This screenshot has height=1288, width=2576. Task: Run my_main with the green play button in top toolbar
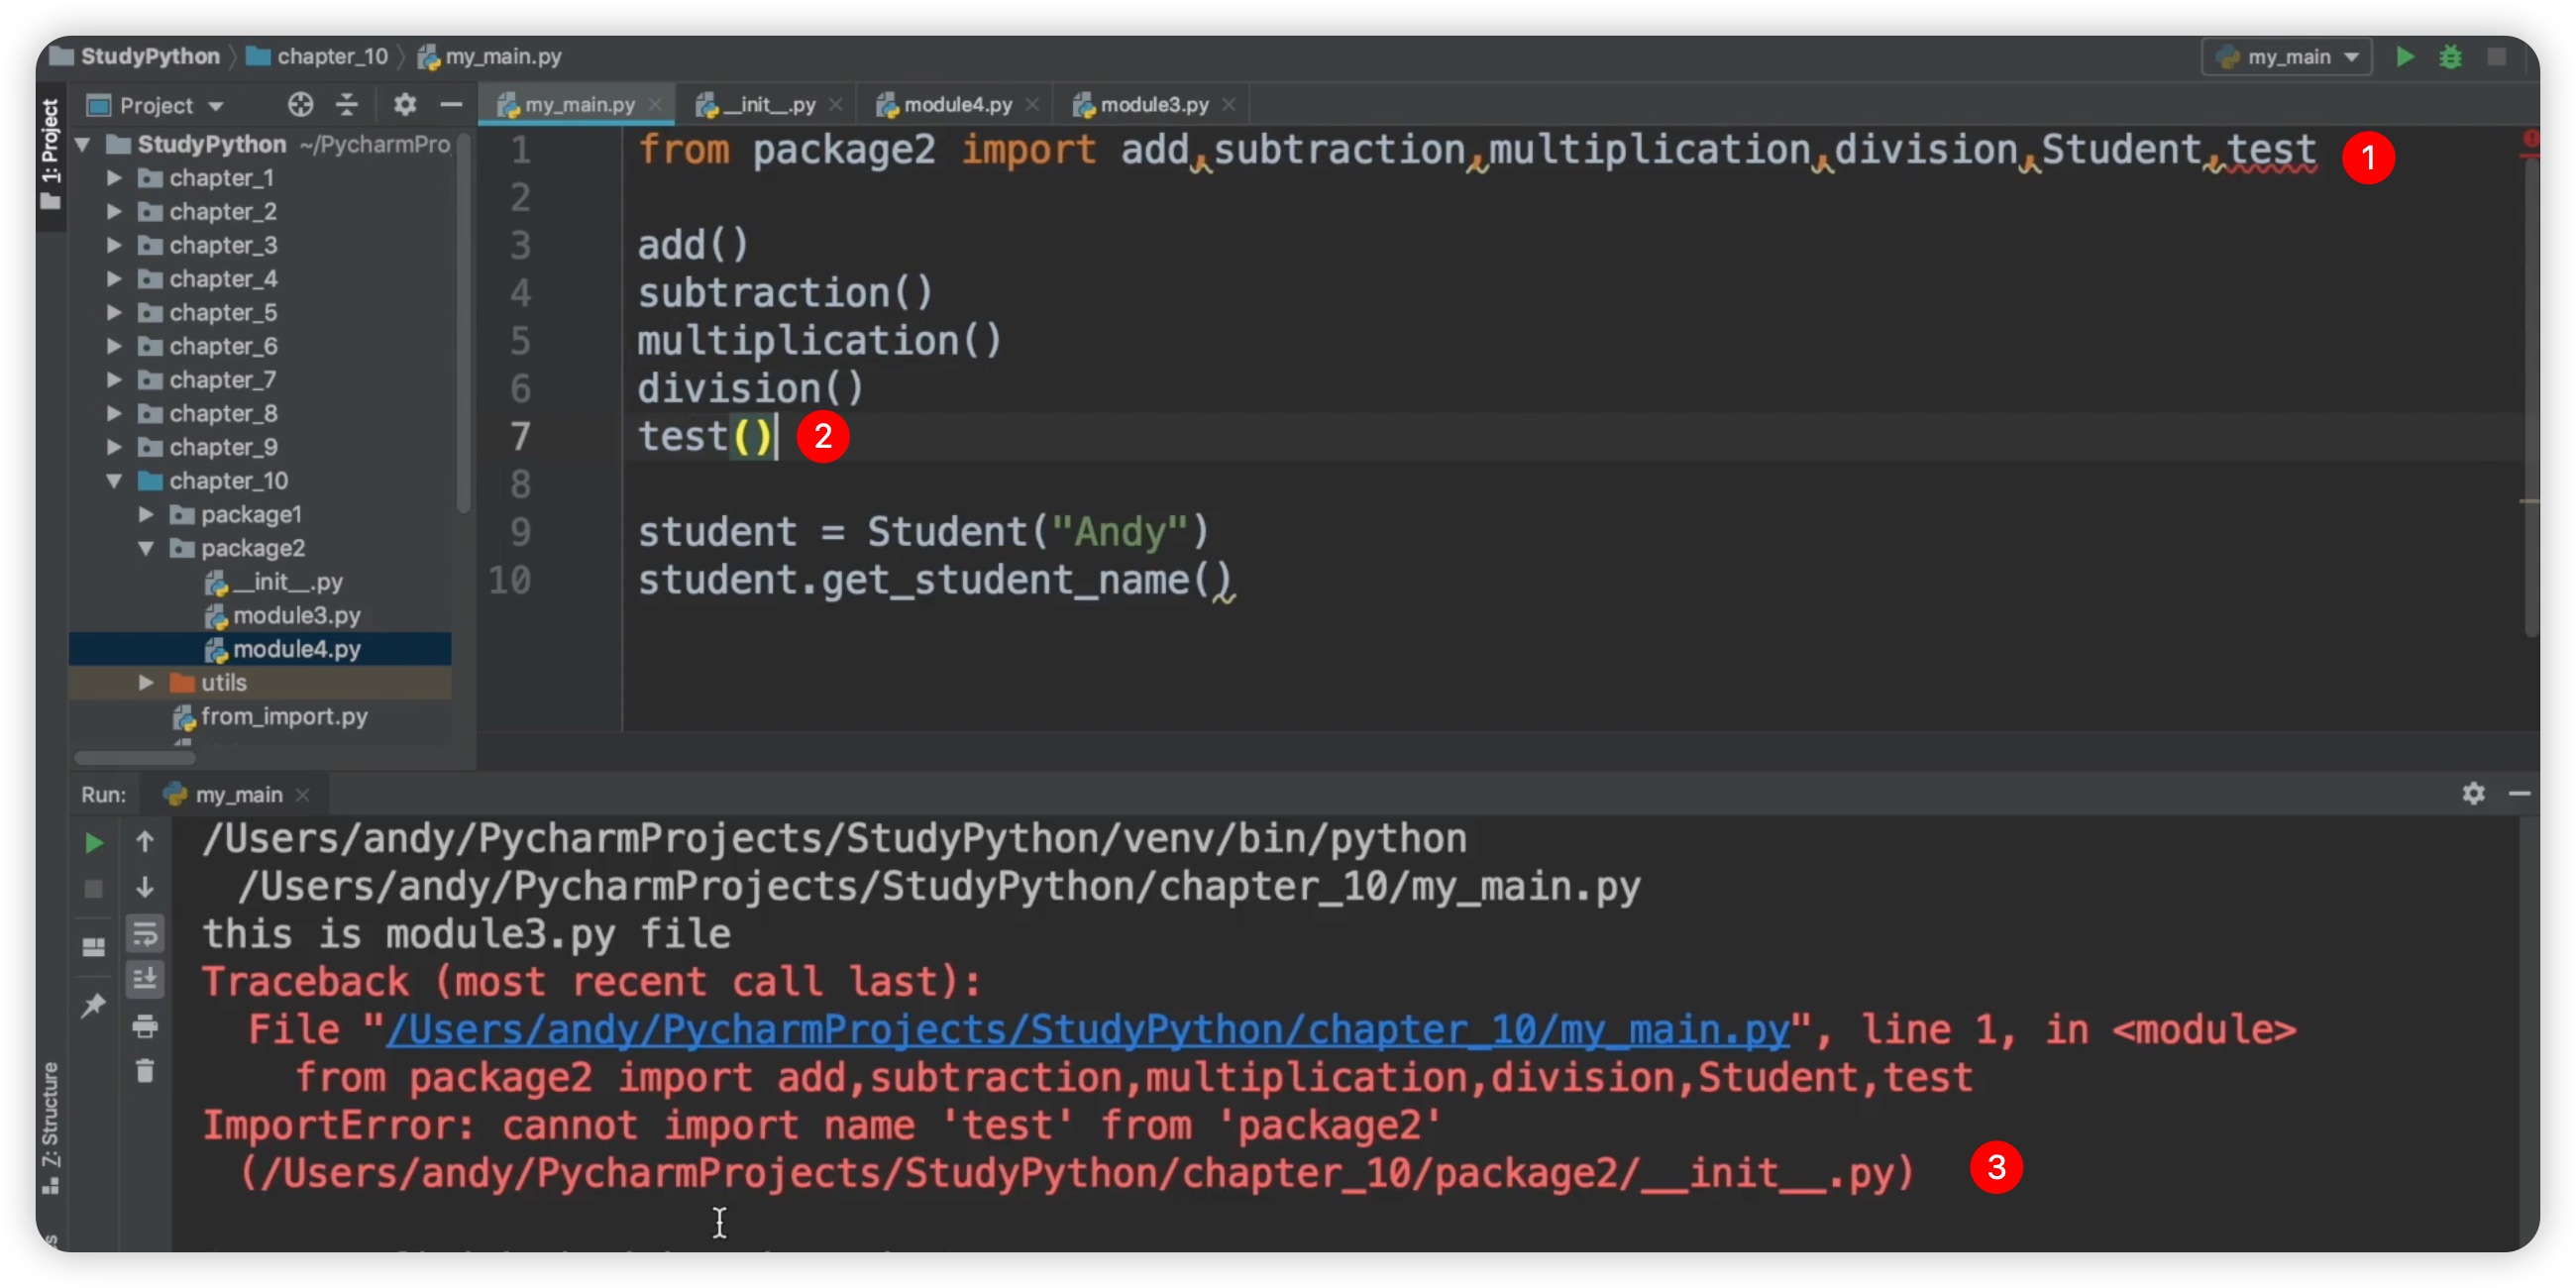2405,57
